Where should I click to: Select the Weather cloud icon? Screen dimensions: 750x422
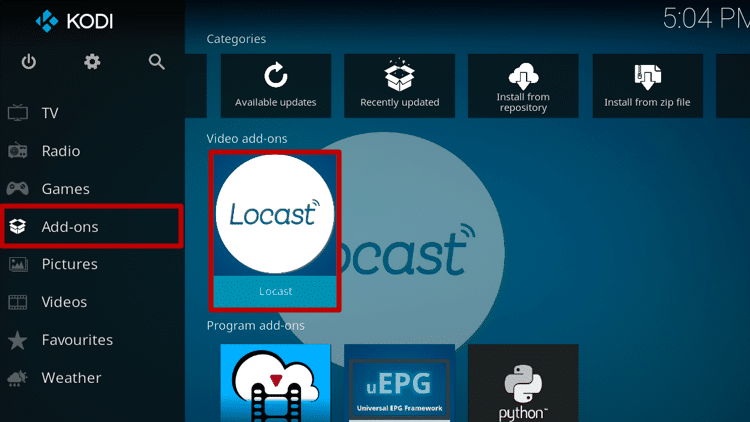coord(18,378)
